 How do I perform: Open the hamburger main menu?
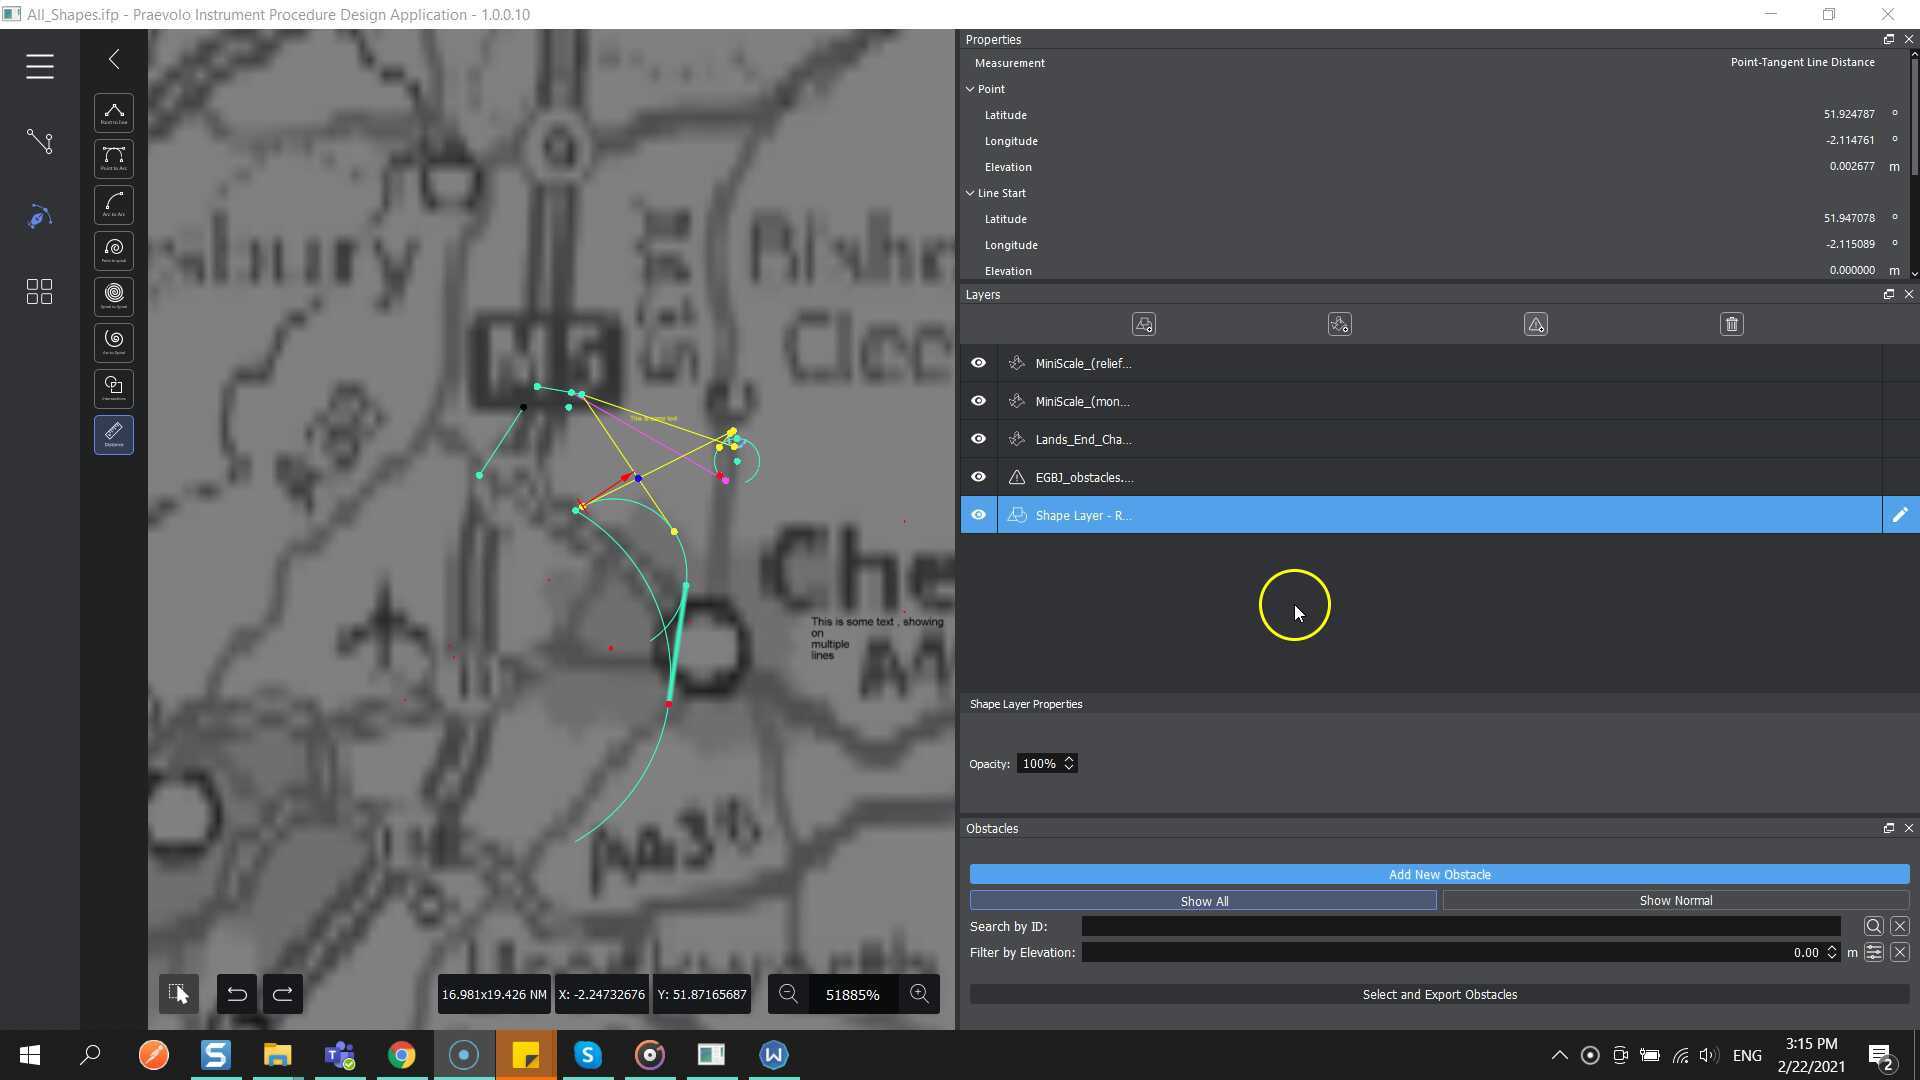tap(40, 66)
